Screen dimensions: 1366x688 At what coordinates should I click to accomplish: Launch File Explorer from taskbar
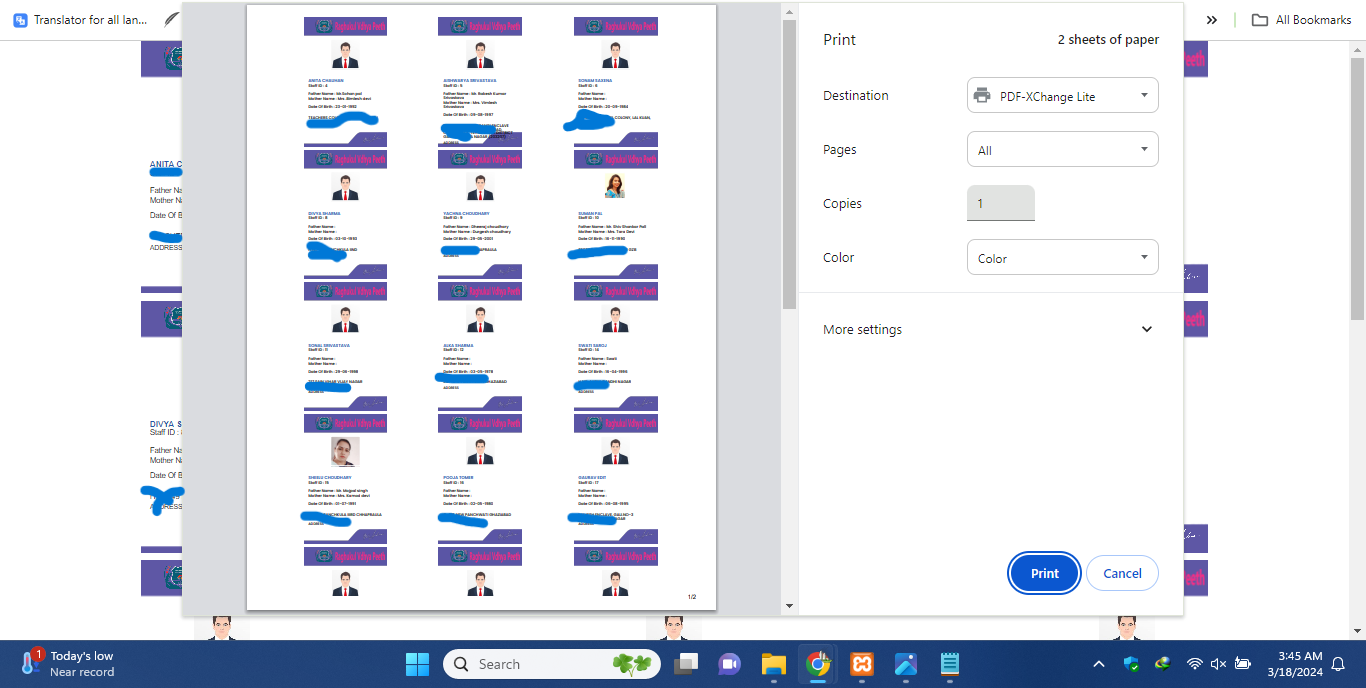[774, 664]
